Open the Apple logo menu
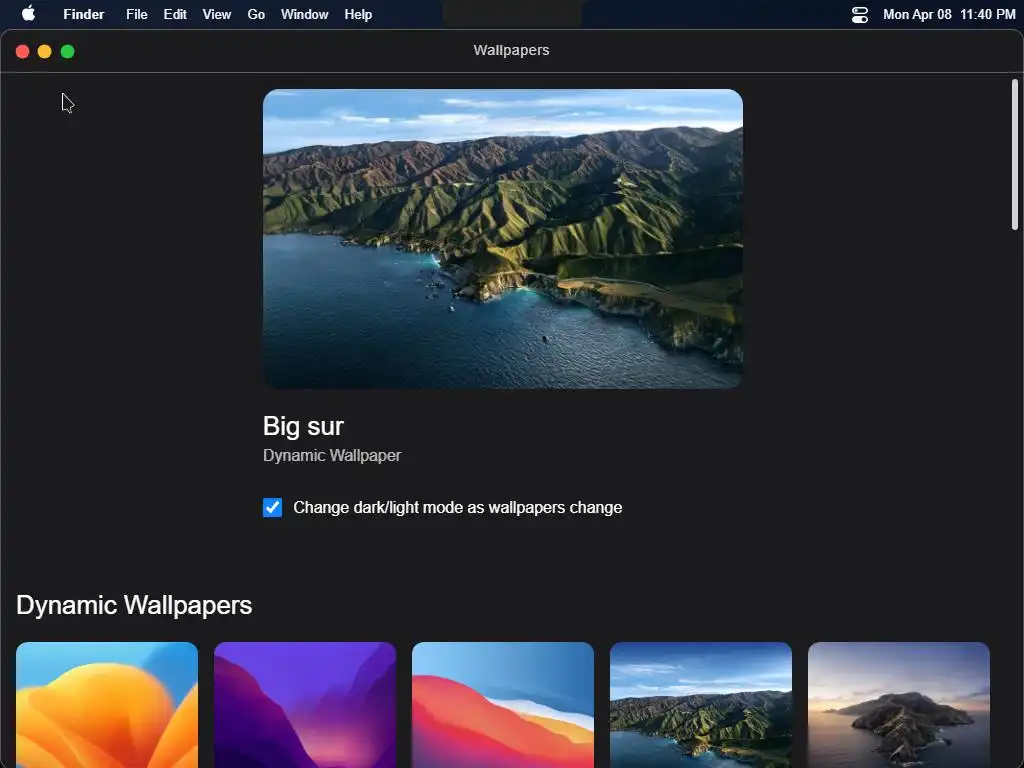The height and width of the screenshot is (768, 1024). [28, 14]
